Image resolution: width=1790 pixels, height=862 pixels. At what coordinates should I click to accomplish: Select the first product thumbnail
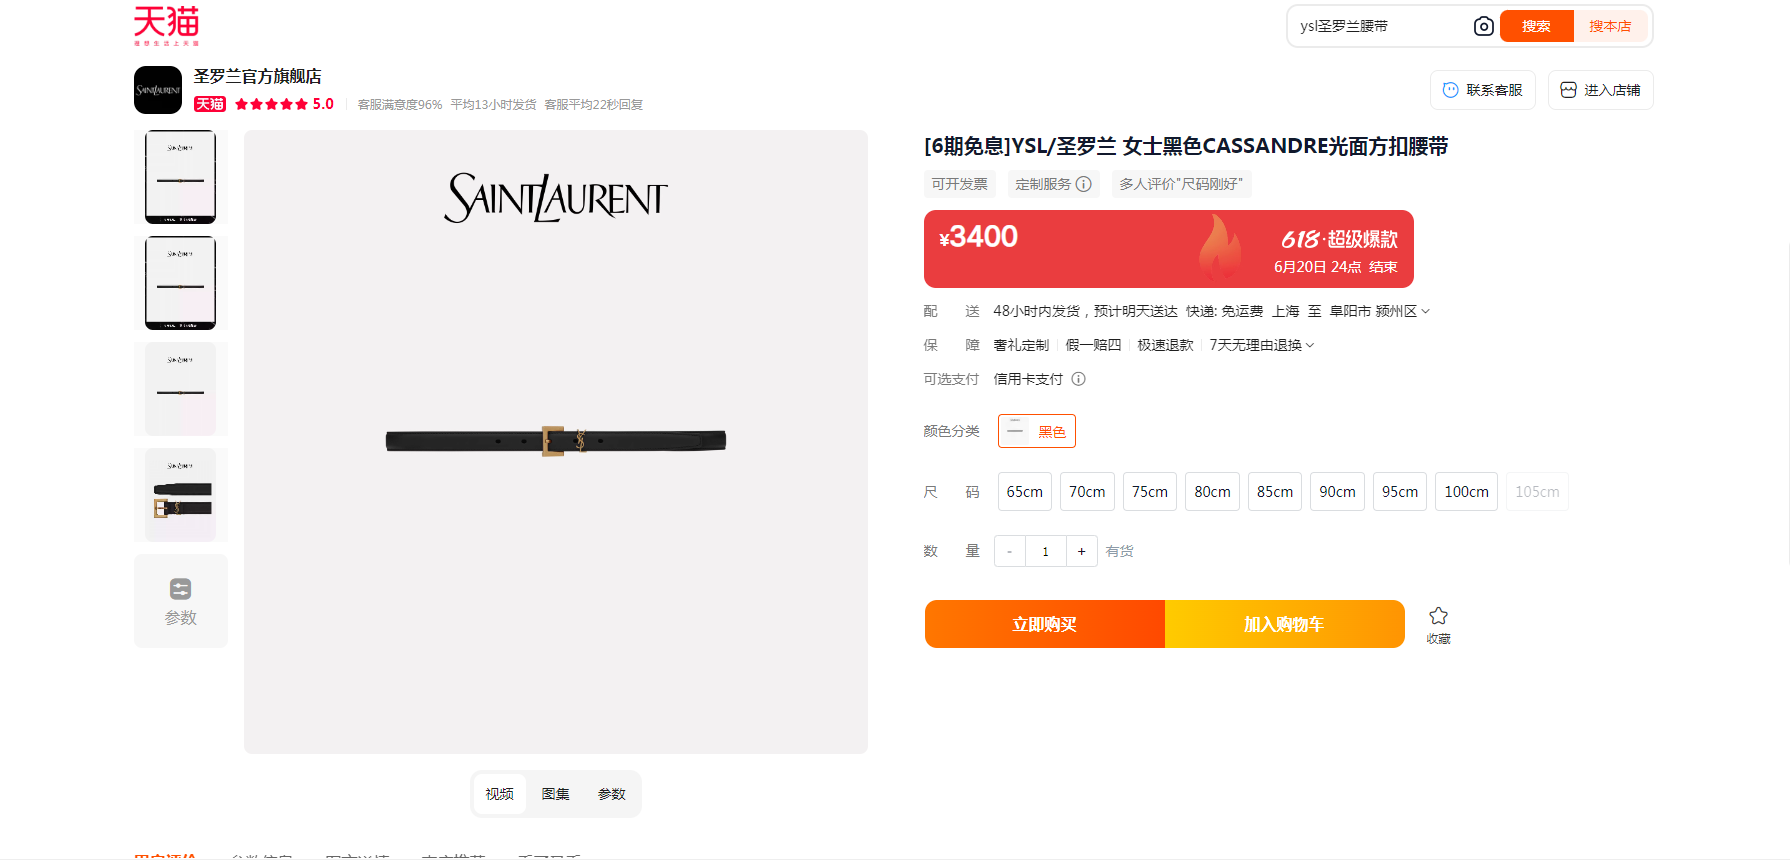[181, 177]
